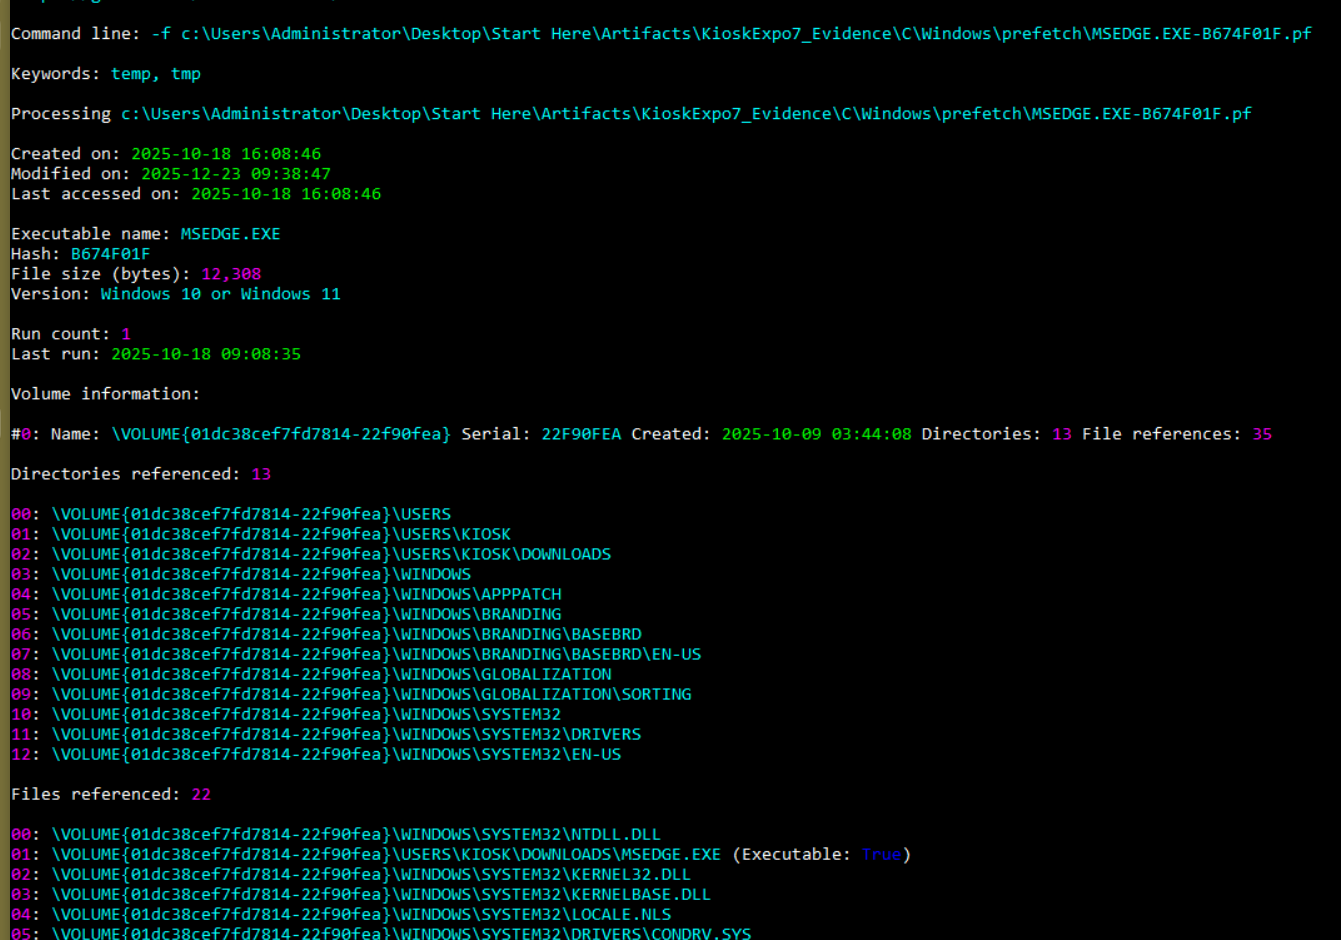
Task: Select directory entry 06 BRANDING\BASEBRD
Action: [326, 634]
